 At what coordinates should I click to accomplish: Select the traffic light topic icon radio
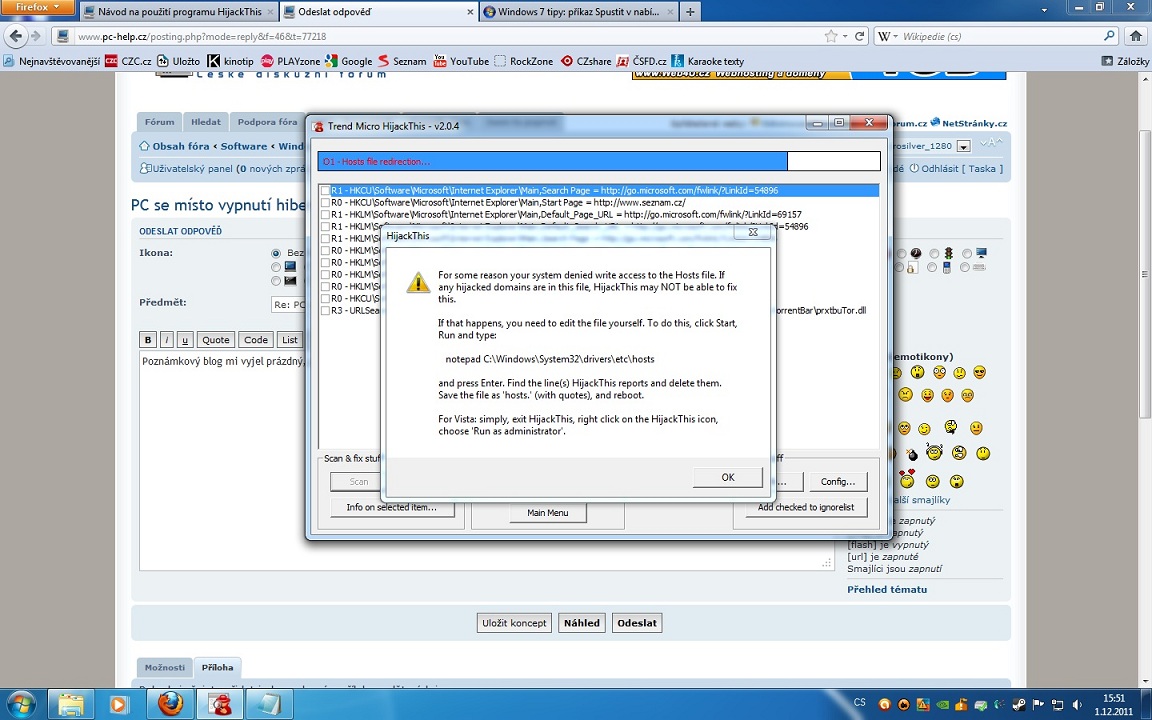(x=935, y=253)
